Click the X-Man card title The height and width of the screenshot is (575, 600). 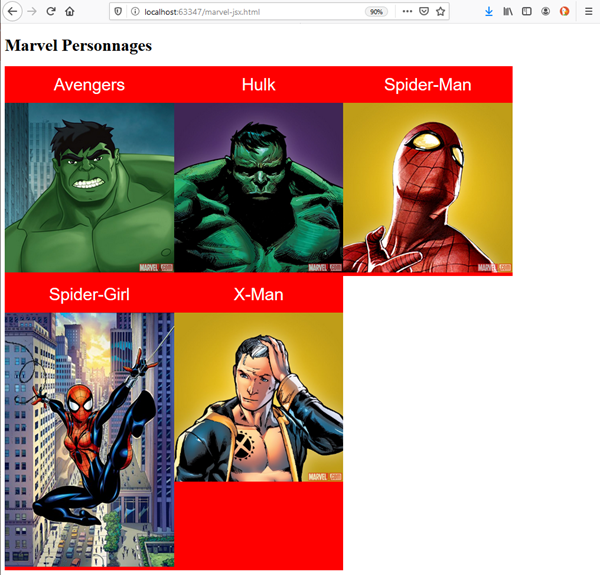tap(258, 294)
